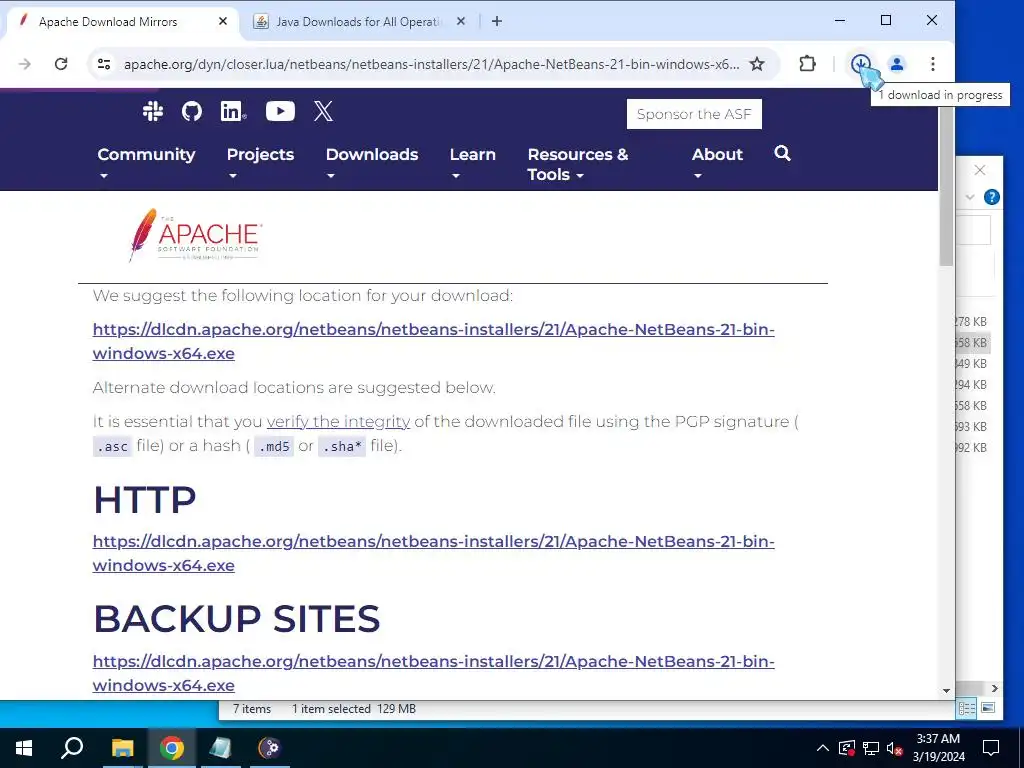Open File Explorer from the taskbar
Screen dimensions: 1024x768
[122, 748]
